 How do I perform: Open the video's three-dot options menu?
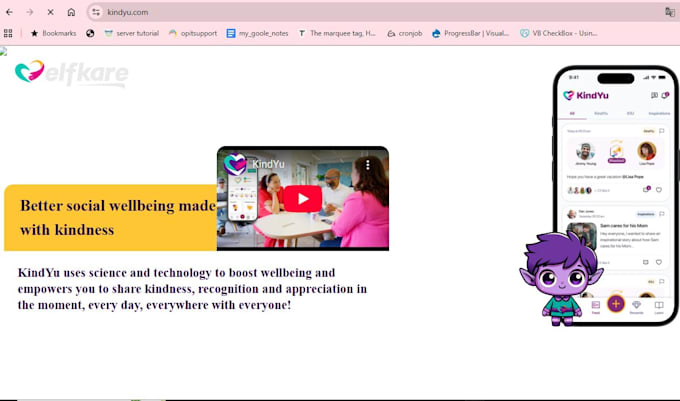[368, 165]
